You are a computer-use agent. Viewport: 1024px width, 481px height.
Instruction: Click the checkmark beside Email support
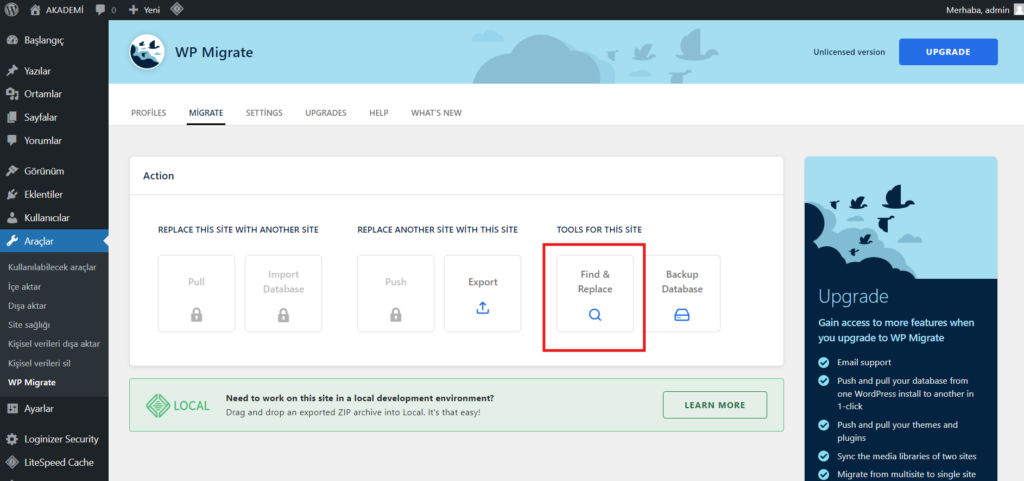(824, 362)
